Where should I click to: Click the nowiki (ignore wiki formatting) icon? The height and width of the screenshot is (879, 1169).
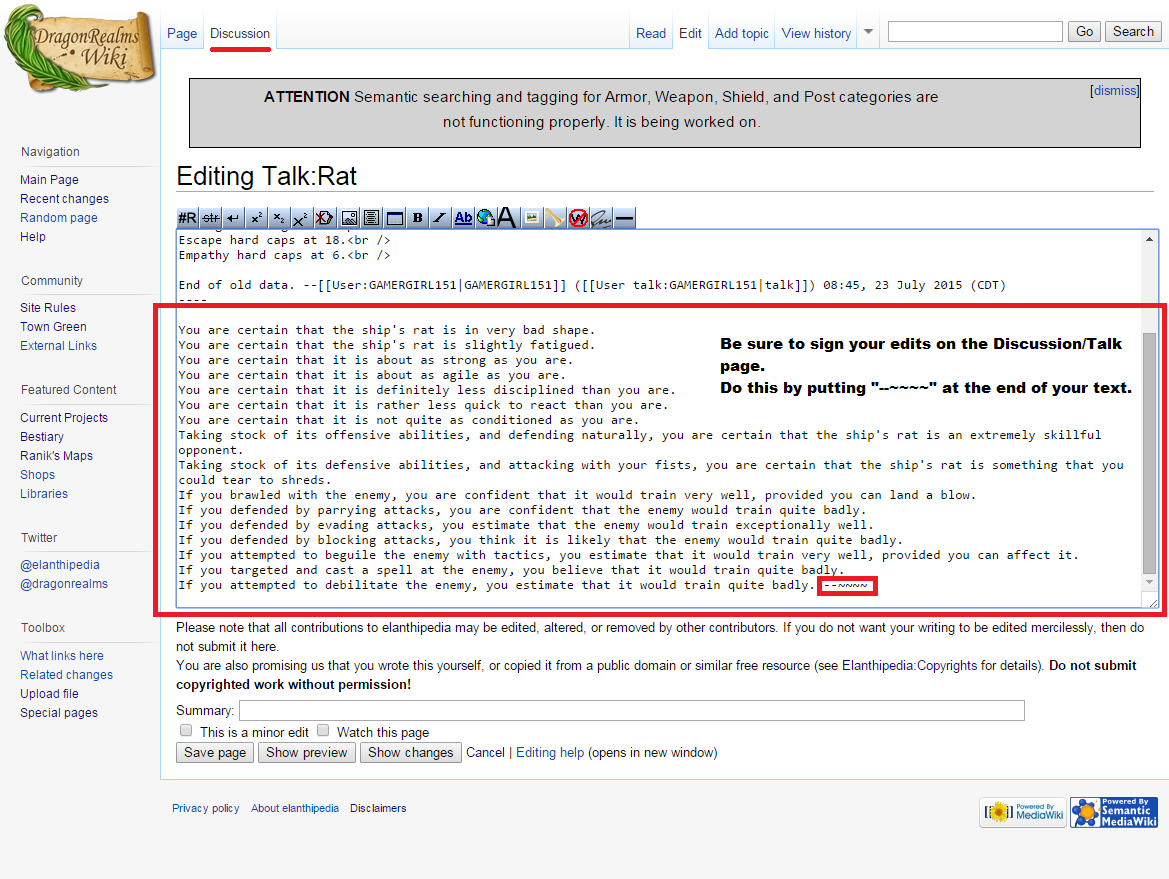click(x=578, y=218)
